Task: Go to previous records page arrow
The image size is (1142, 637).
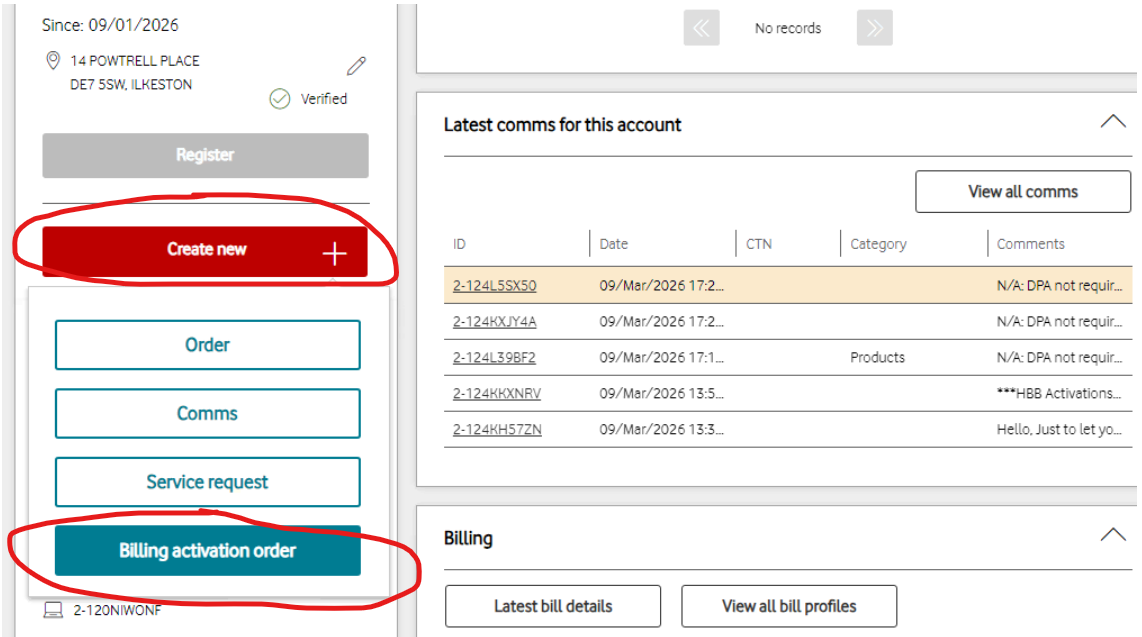Action: coord(701,28)
